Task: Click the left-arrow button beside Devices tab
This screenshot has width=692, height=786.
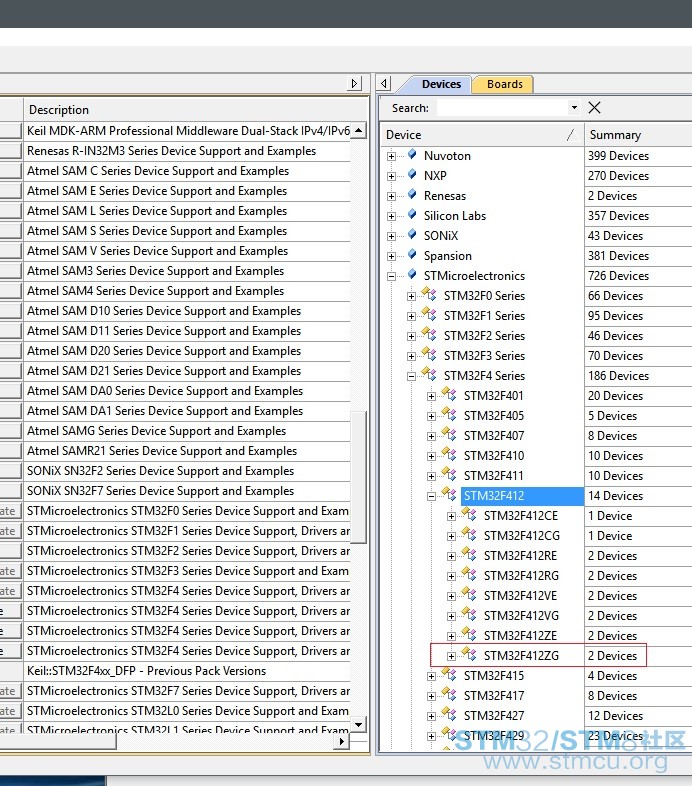Action: [384, 83]
